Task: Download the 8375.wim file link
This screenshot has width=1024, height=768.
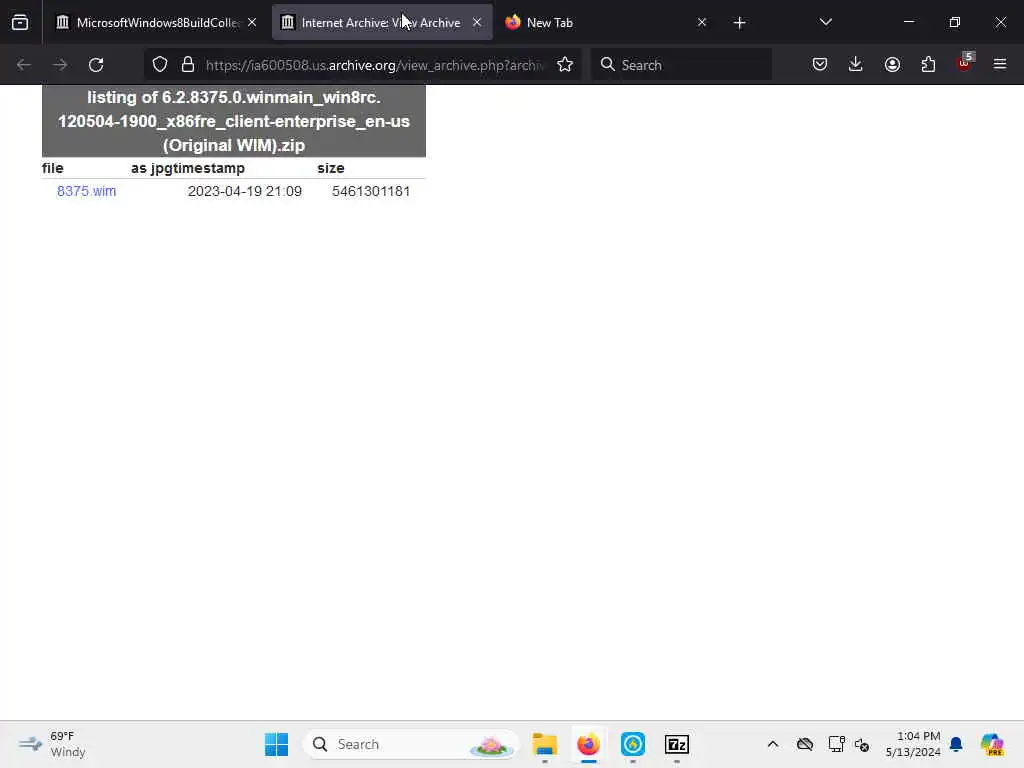Action: [x=86, y=191]
